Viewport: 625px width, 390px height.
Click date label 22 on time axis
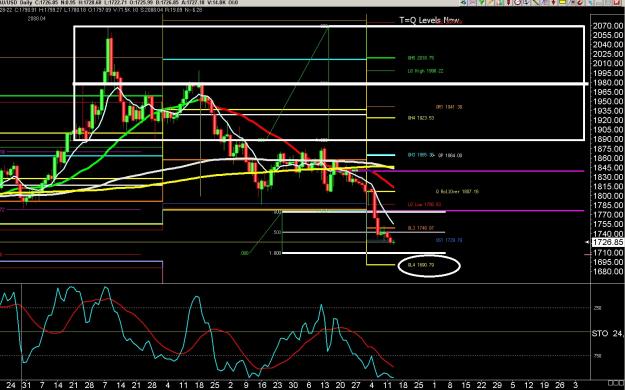(482, 385)
